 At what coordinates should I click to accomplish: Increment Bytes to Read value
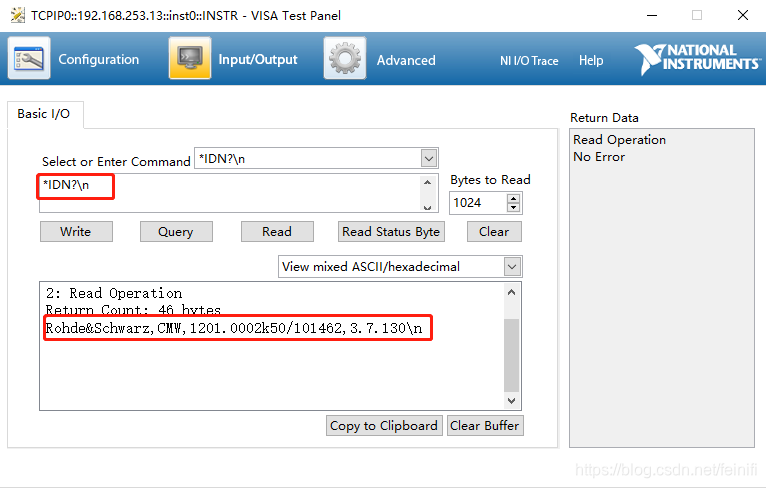[513, 198]
